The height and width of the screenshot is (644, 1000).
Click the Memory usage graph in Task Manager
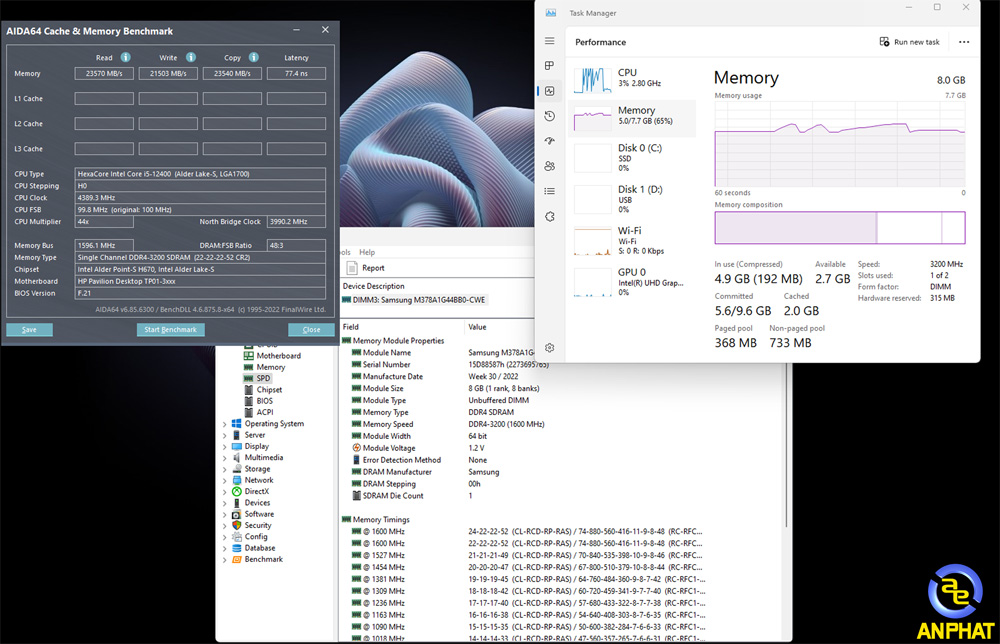[840, 143]
